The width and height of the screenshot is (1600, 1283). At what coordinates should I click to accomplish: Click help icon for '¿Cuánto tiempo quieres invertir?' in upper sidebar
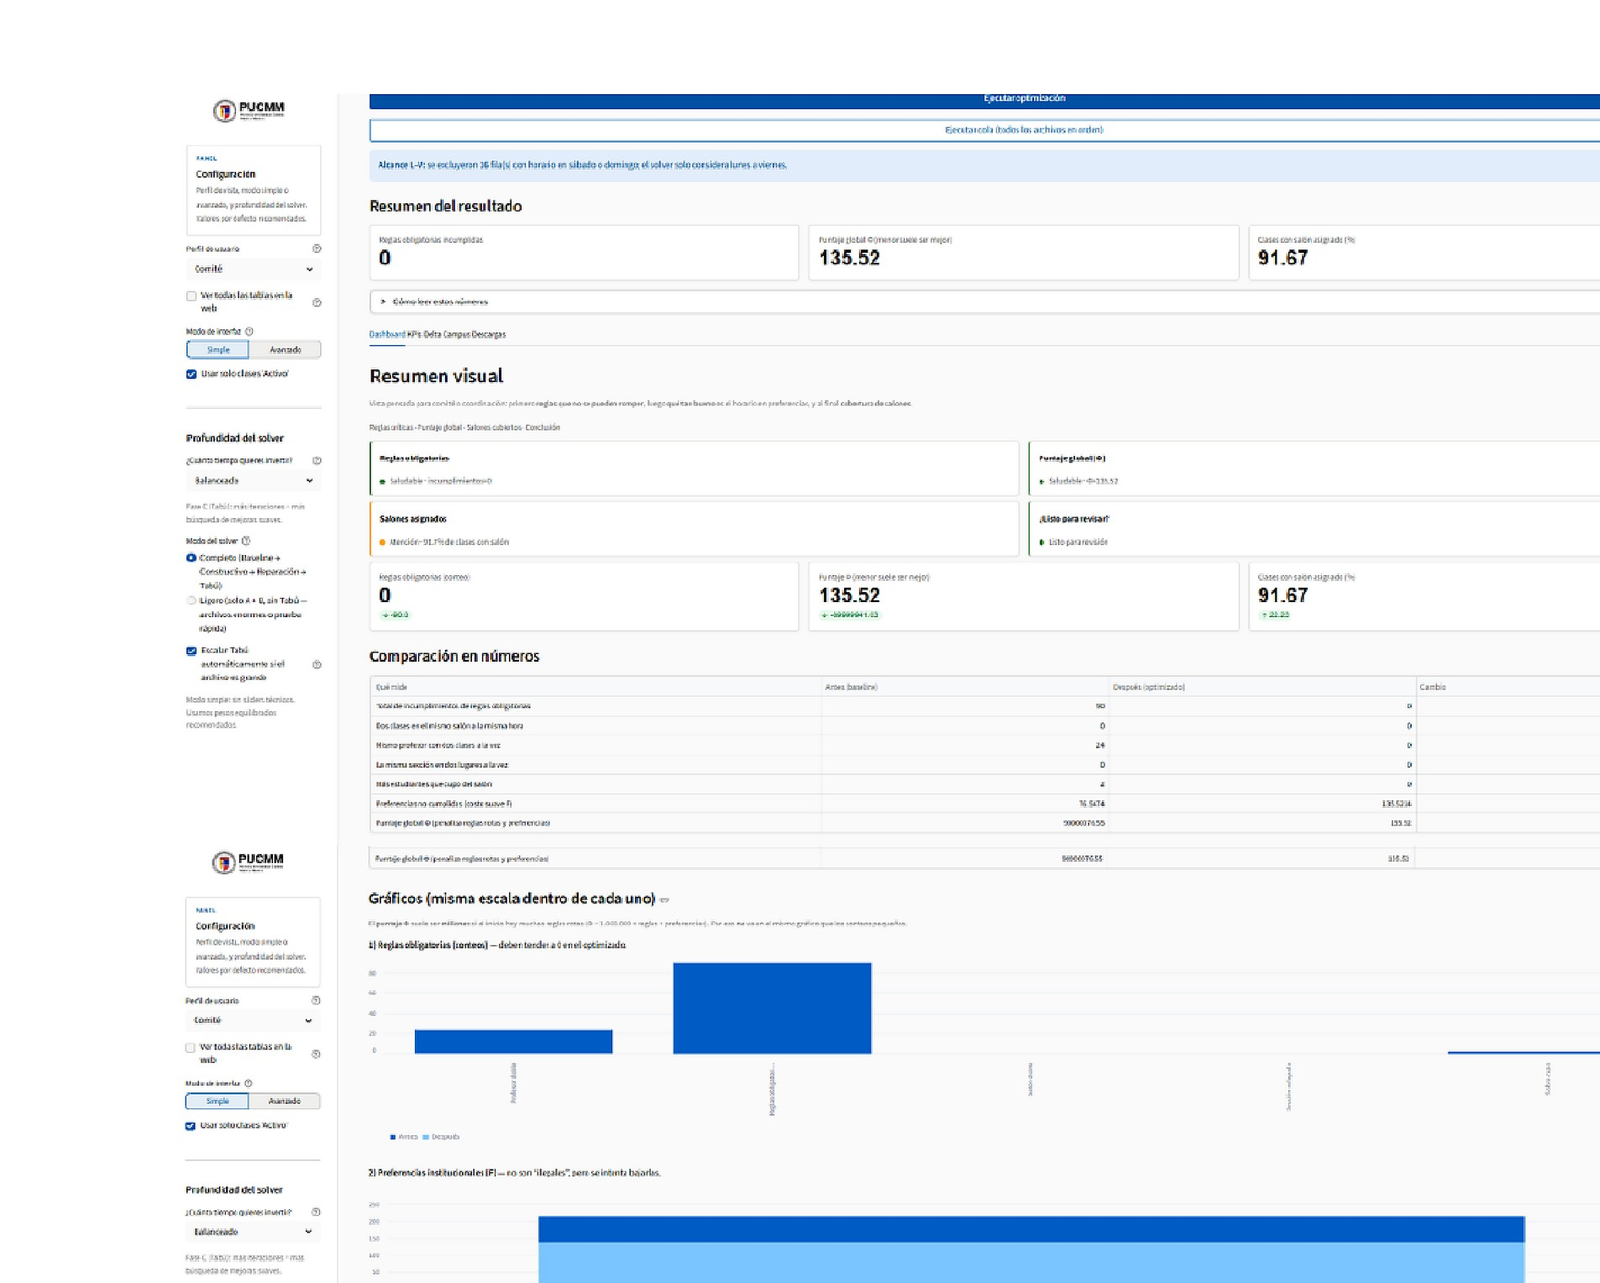pos(317,460)
